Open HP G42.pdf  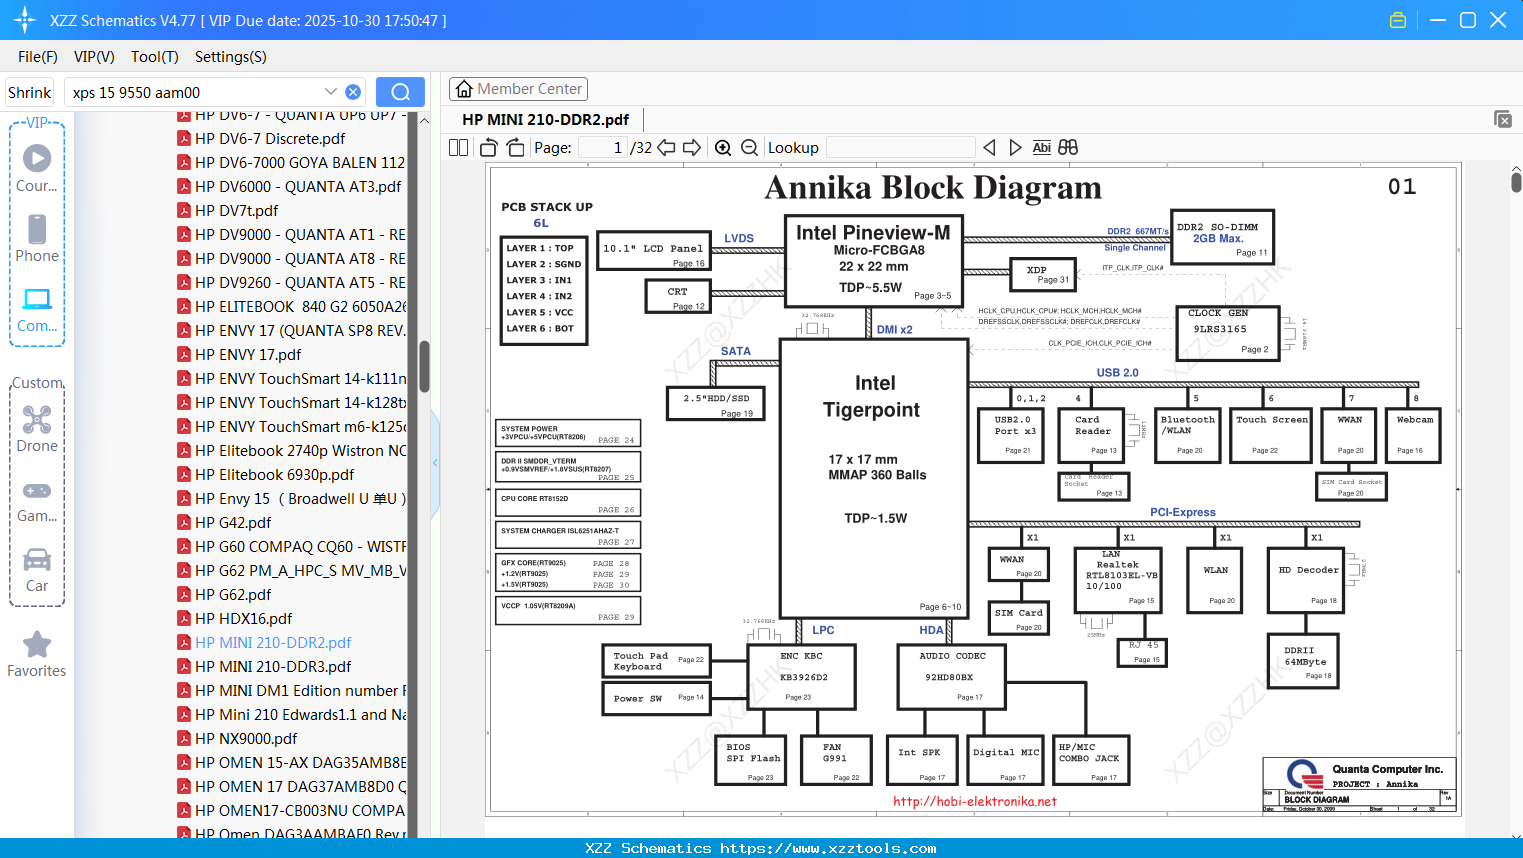[x=233, y=523]
